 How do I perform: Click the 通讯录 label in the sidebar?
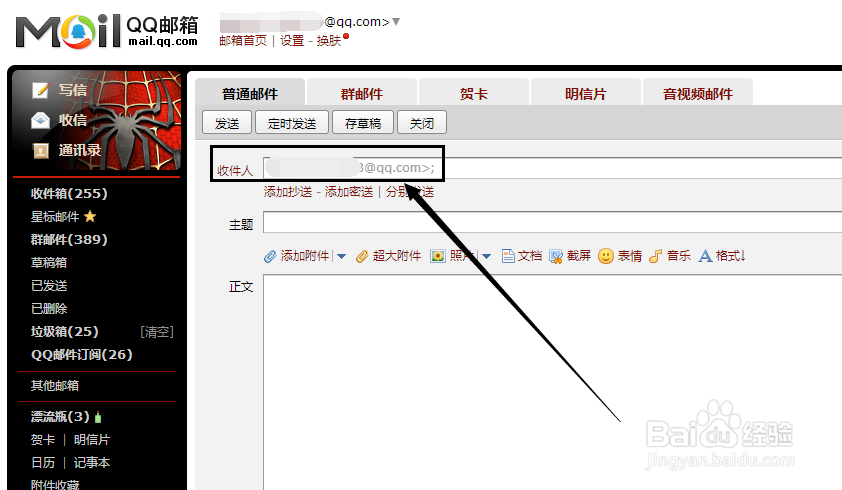(80, 150)
